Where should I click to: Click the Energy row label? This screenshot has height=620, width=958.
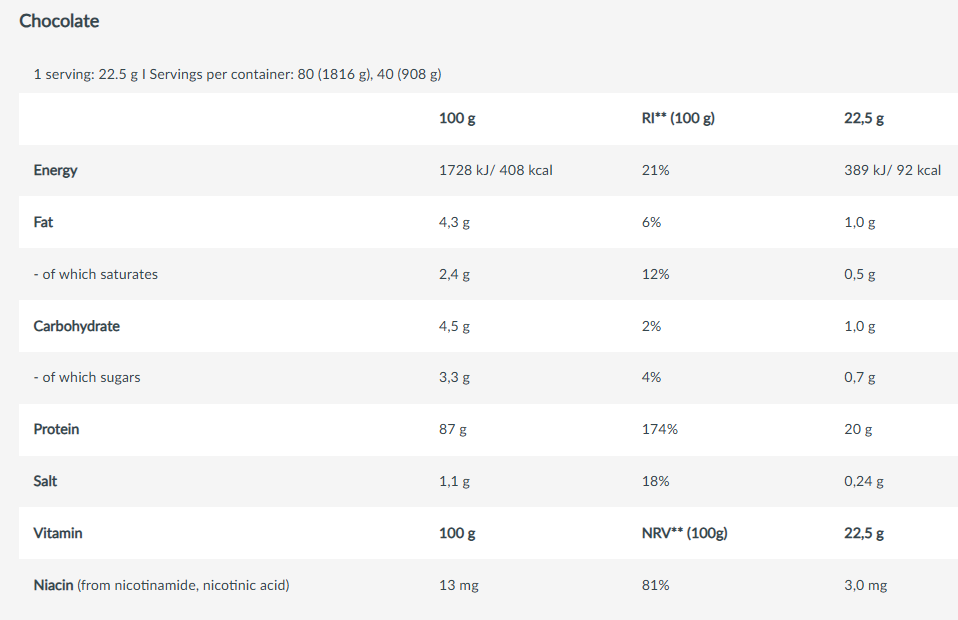55,170
